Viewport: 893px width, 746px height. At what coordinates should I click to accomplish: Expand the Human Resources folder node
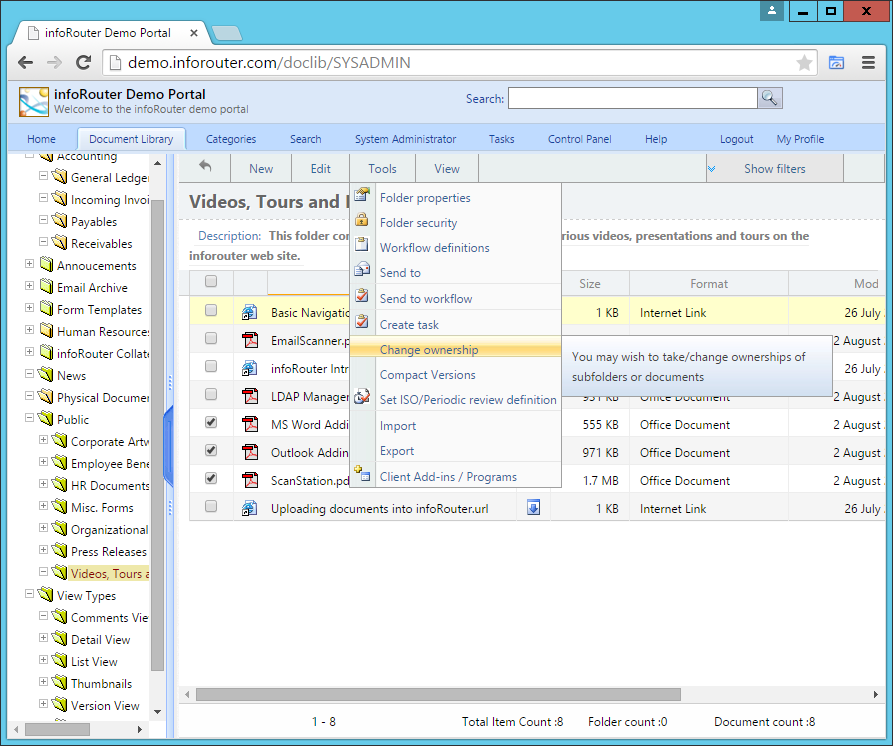coord(30,330)
